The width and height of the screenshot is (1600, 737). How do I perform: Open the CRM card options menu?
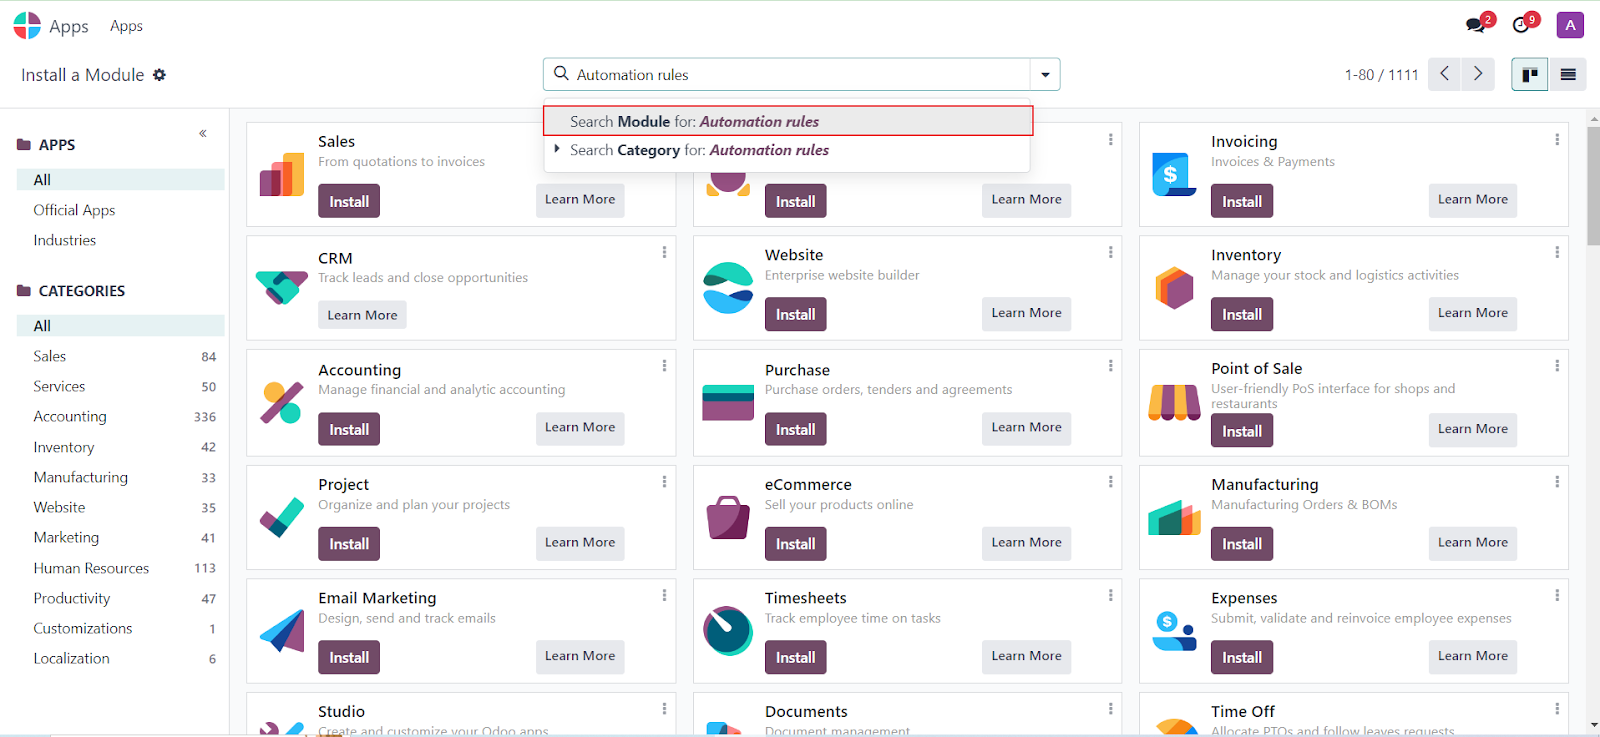pos(664,252)
